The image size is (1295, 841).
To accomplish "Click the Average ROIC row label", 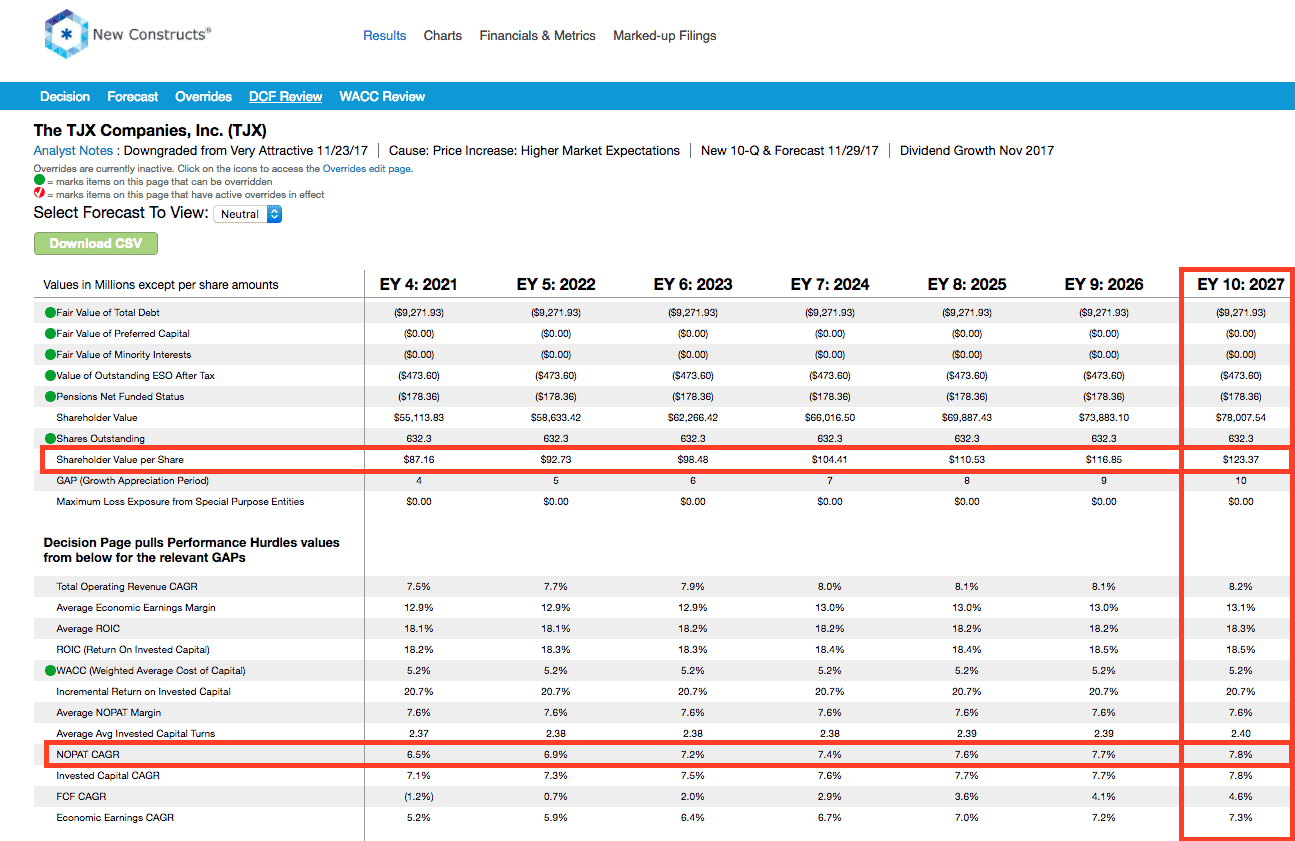I will 88,628.
